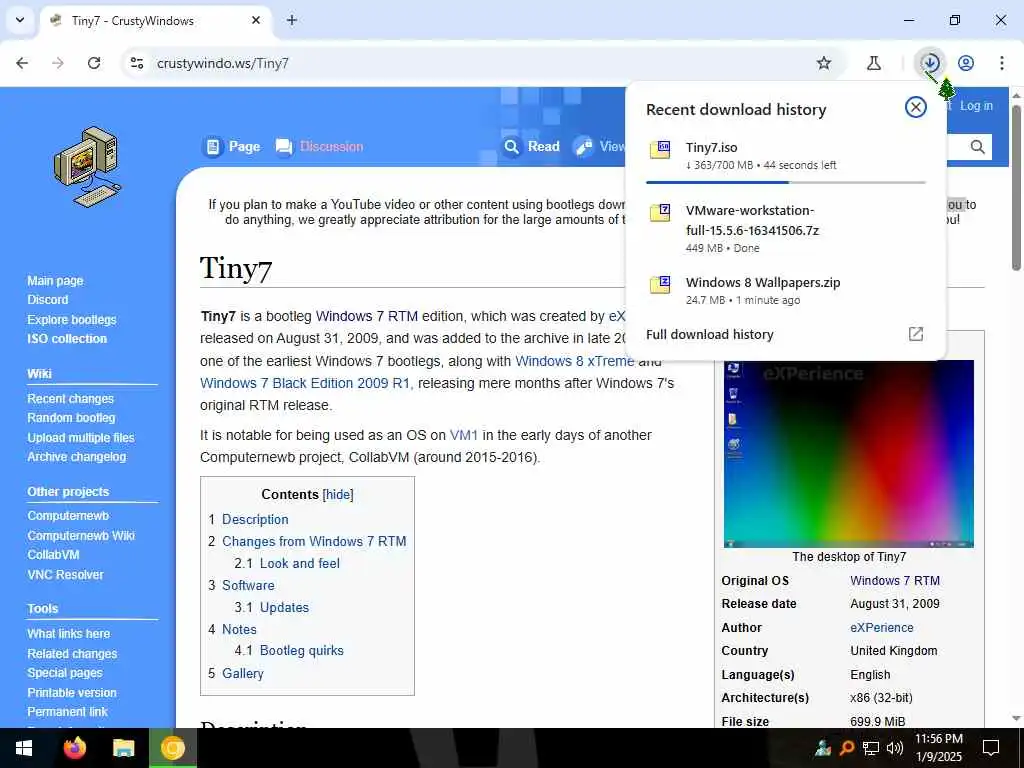Open VNC Resolver link
This screenshot has width=1024, height=768.
[65, 575]
